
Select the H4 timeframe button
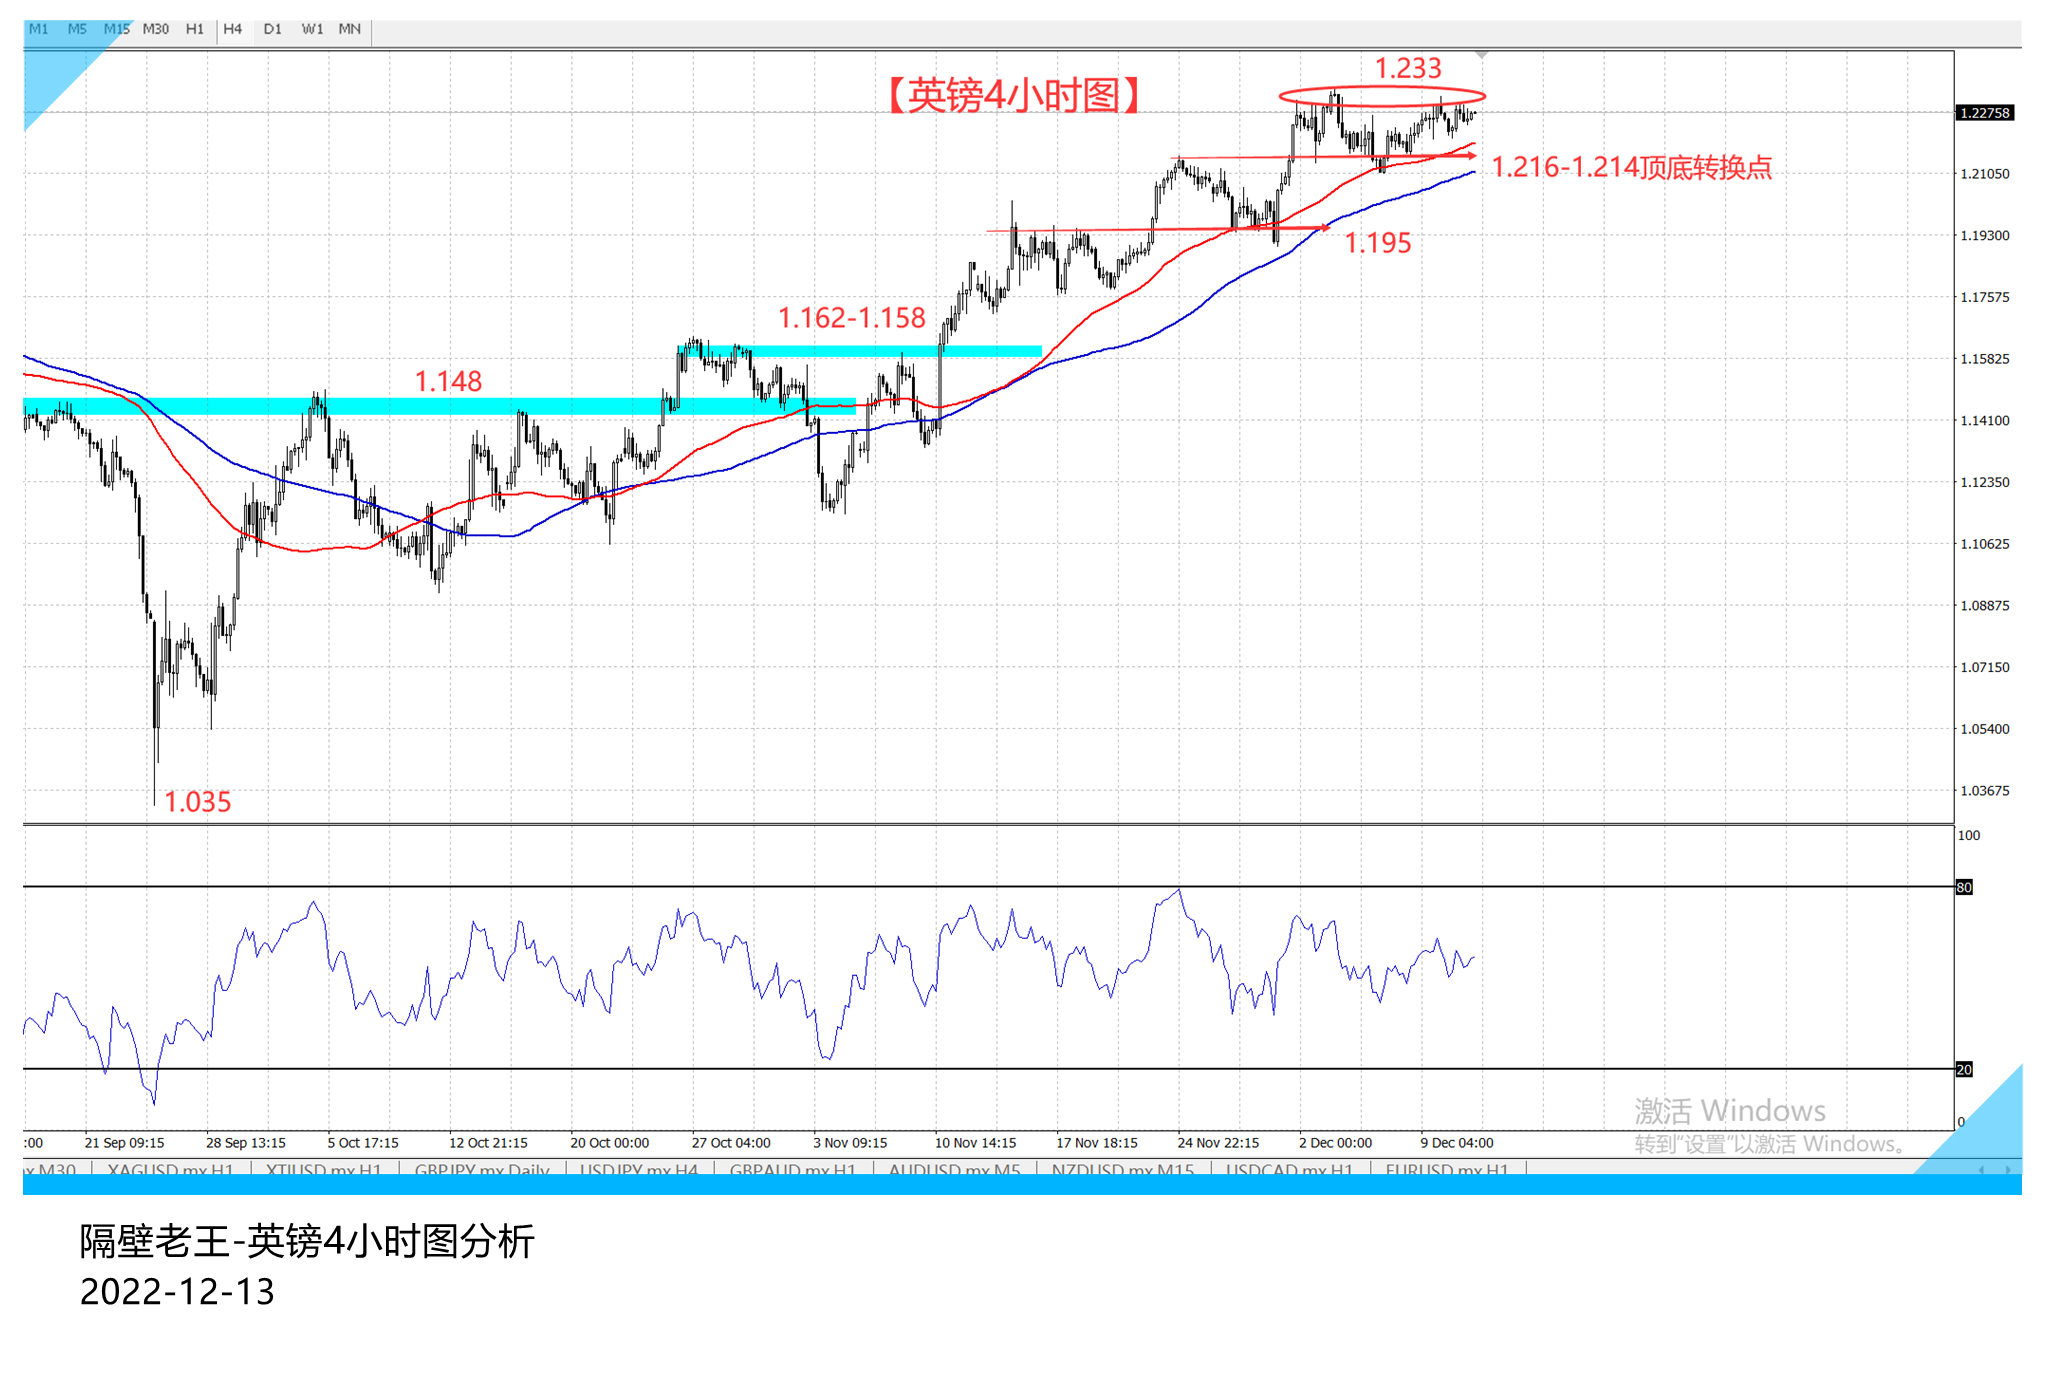pos(232,29)
